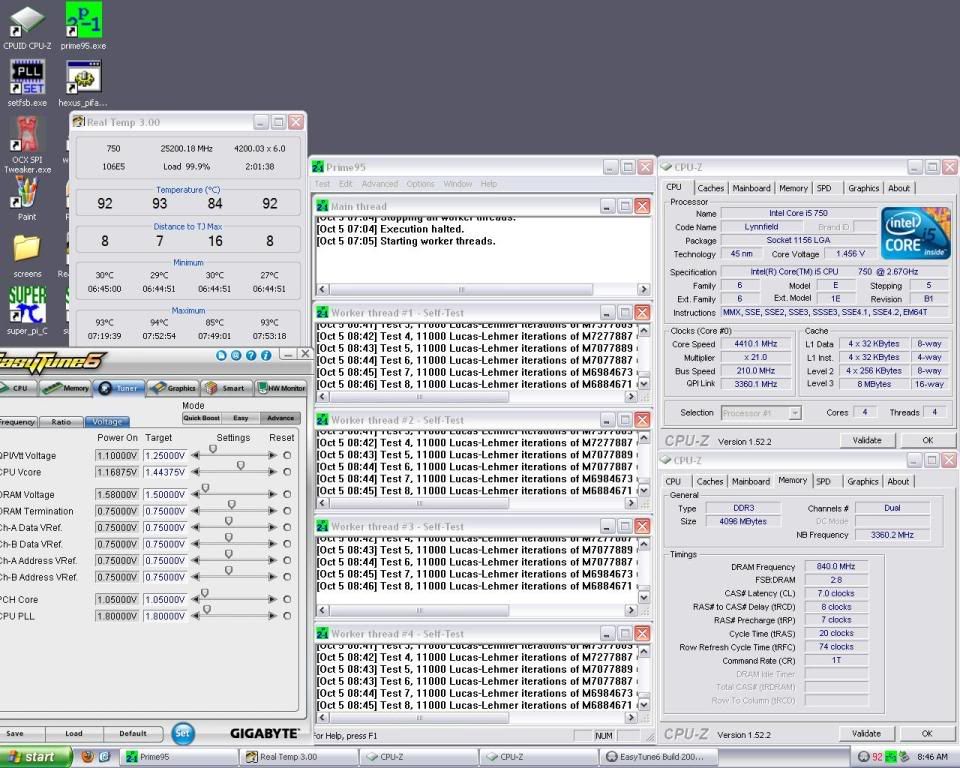Image resolution: width=960 pixels, height=768 pixels.
Task: Select the HW Monitor tab in EasyTune6
Action: (x=281, y=388)
